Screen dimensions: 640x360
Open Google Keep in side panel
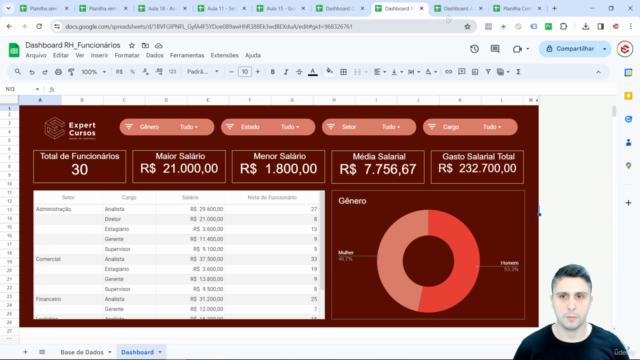click(x=629, y=96)
